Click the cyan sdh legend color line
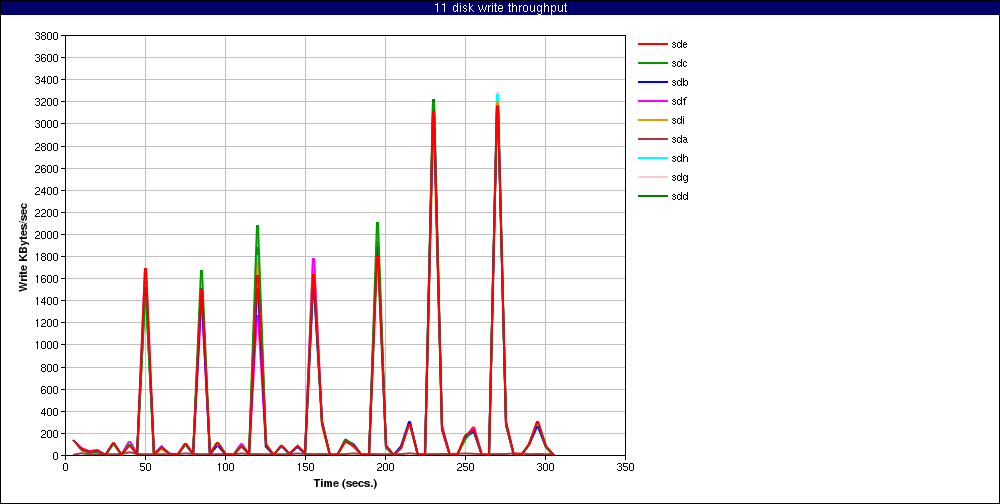Image resolution: width=1000 pixels, height=504 pixels. point(652,158)
